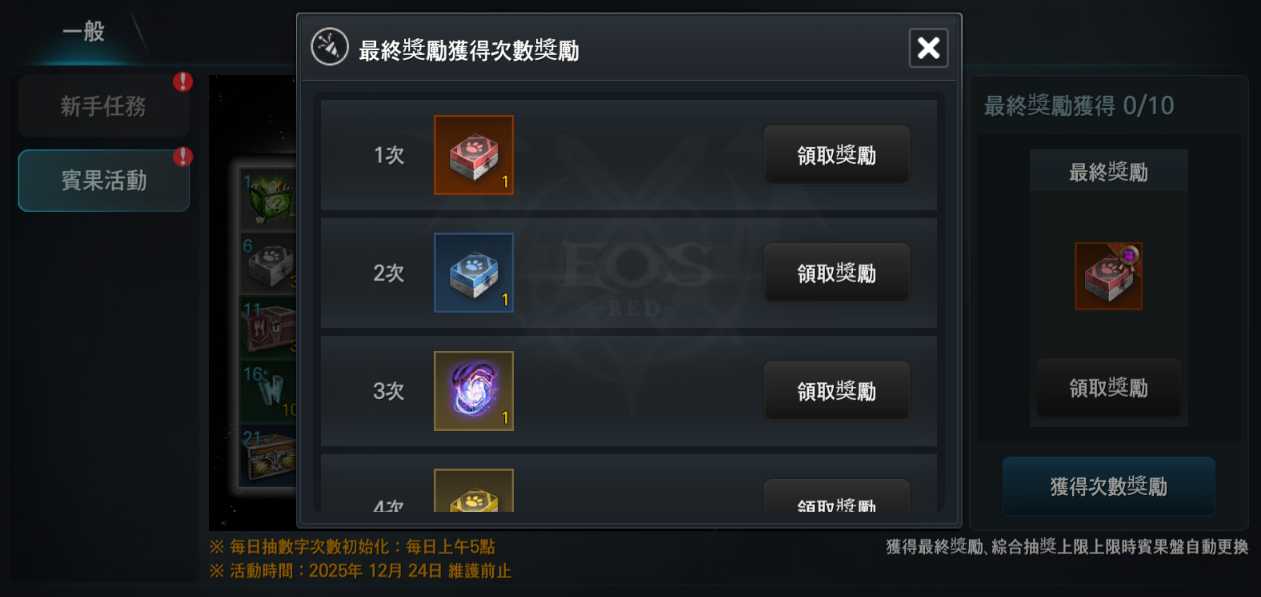Screen dimensions: 1261x597
Task: Click the dialog title icon beside 最終獎勵獲得次數獎勵
Action: 330,47
